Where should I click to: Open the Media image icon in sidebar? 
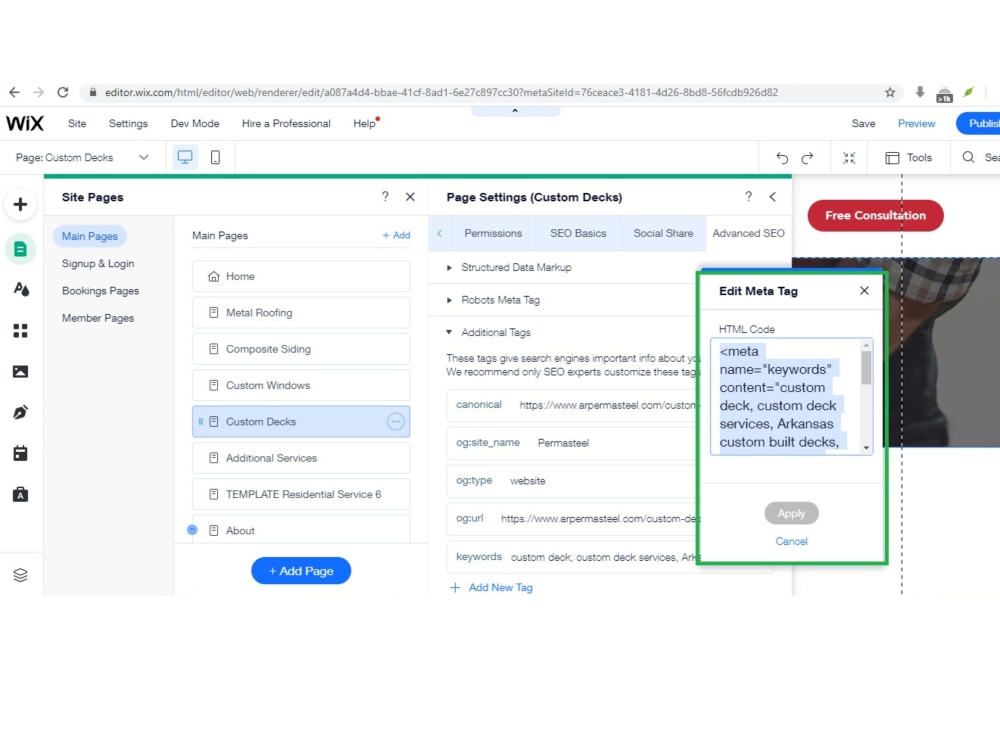click(x=20, y=371)
